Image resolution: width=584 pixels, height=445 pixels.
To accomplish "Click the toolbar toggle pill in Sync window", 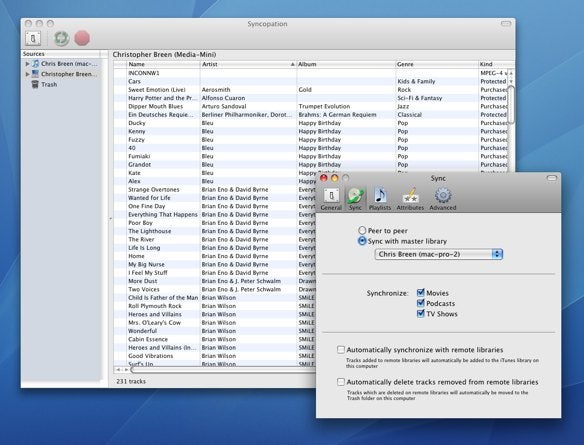I will 552,178.
